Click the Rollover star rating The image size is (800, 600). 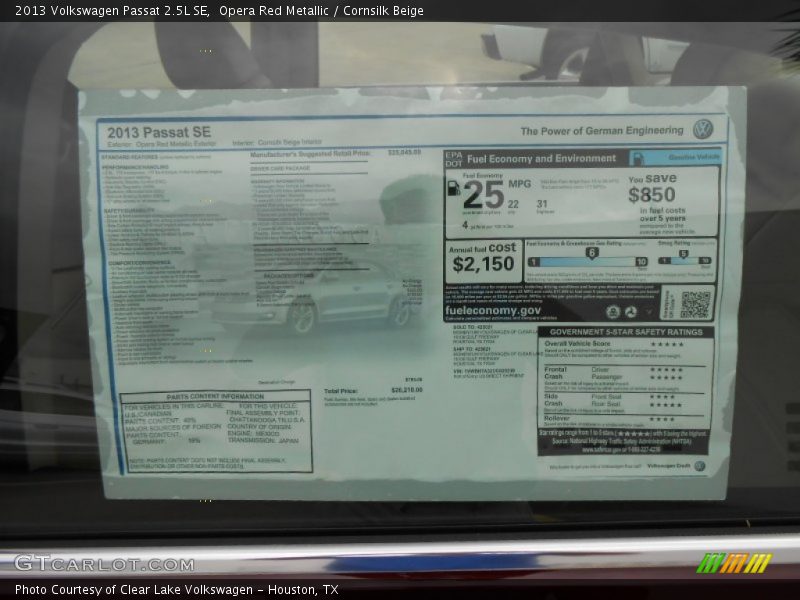pos(663,419)
